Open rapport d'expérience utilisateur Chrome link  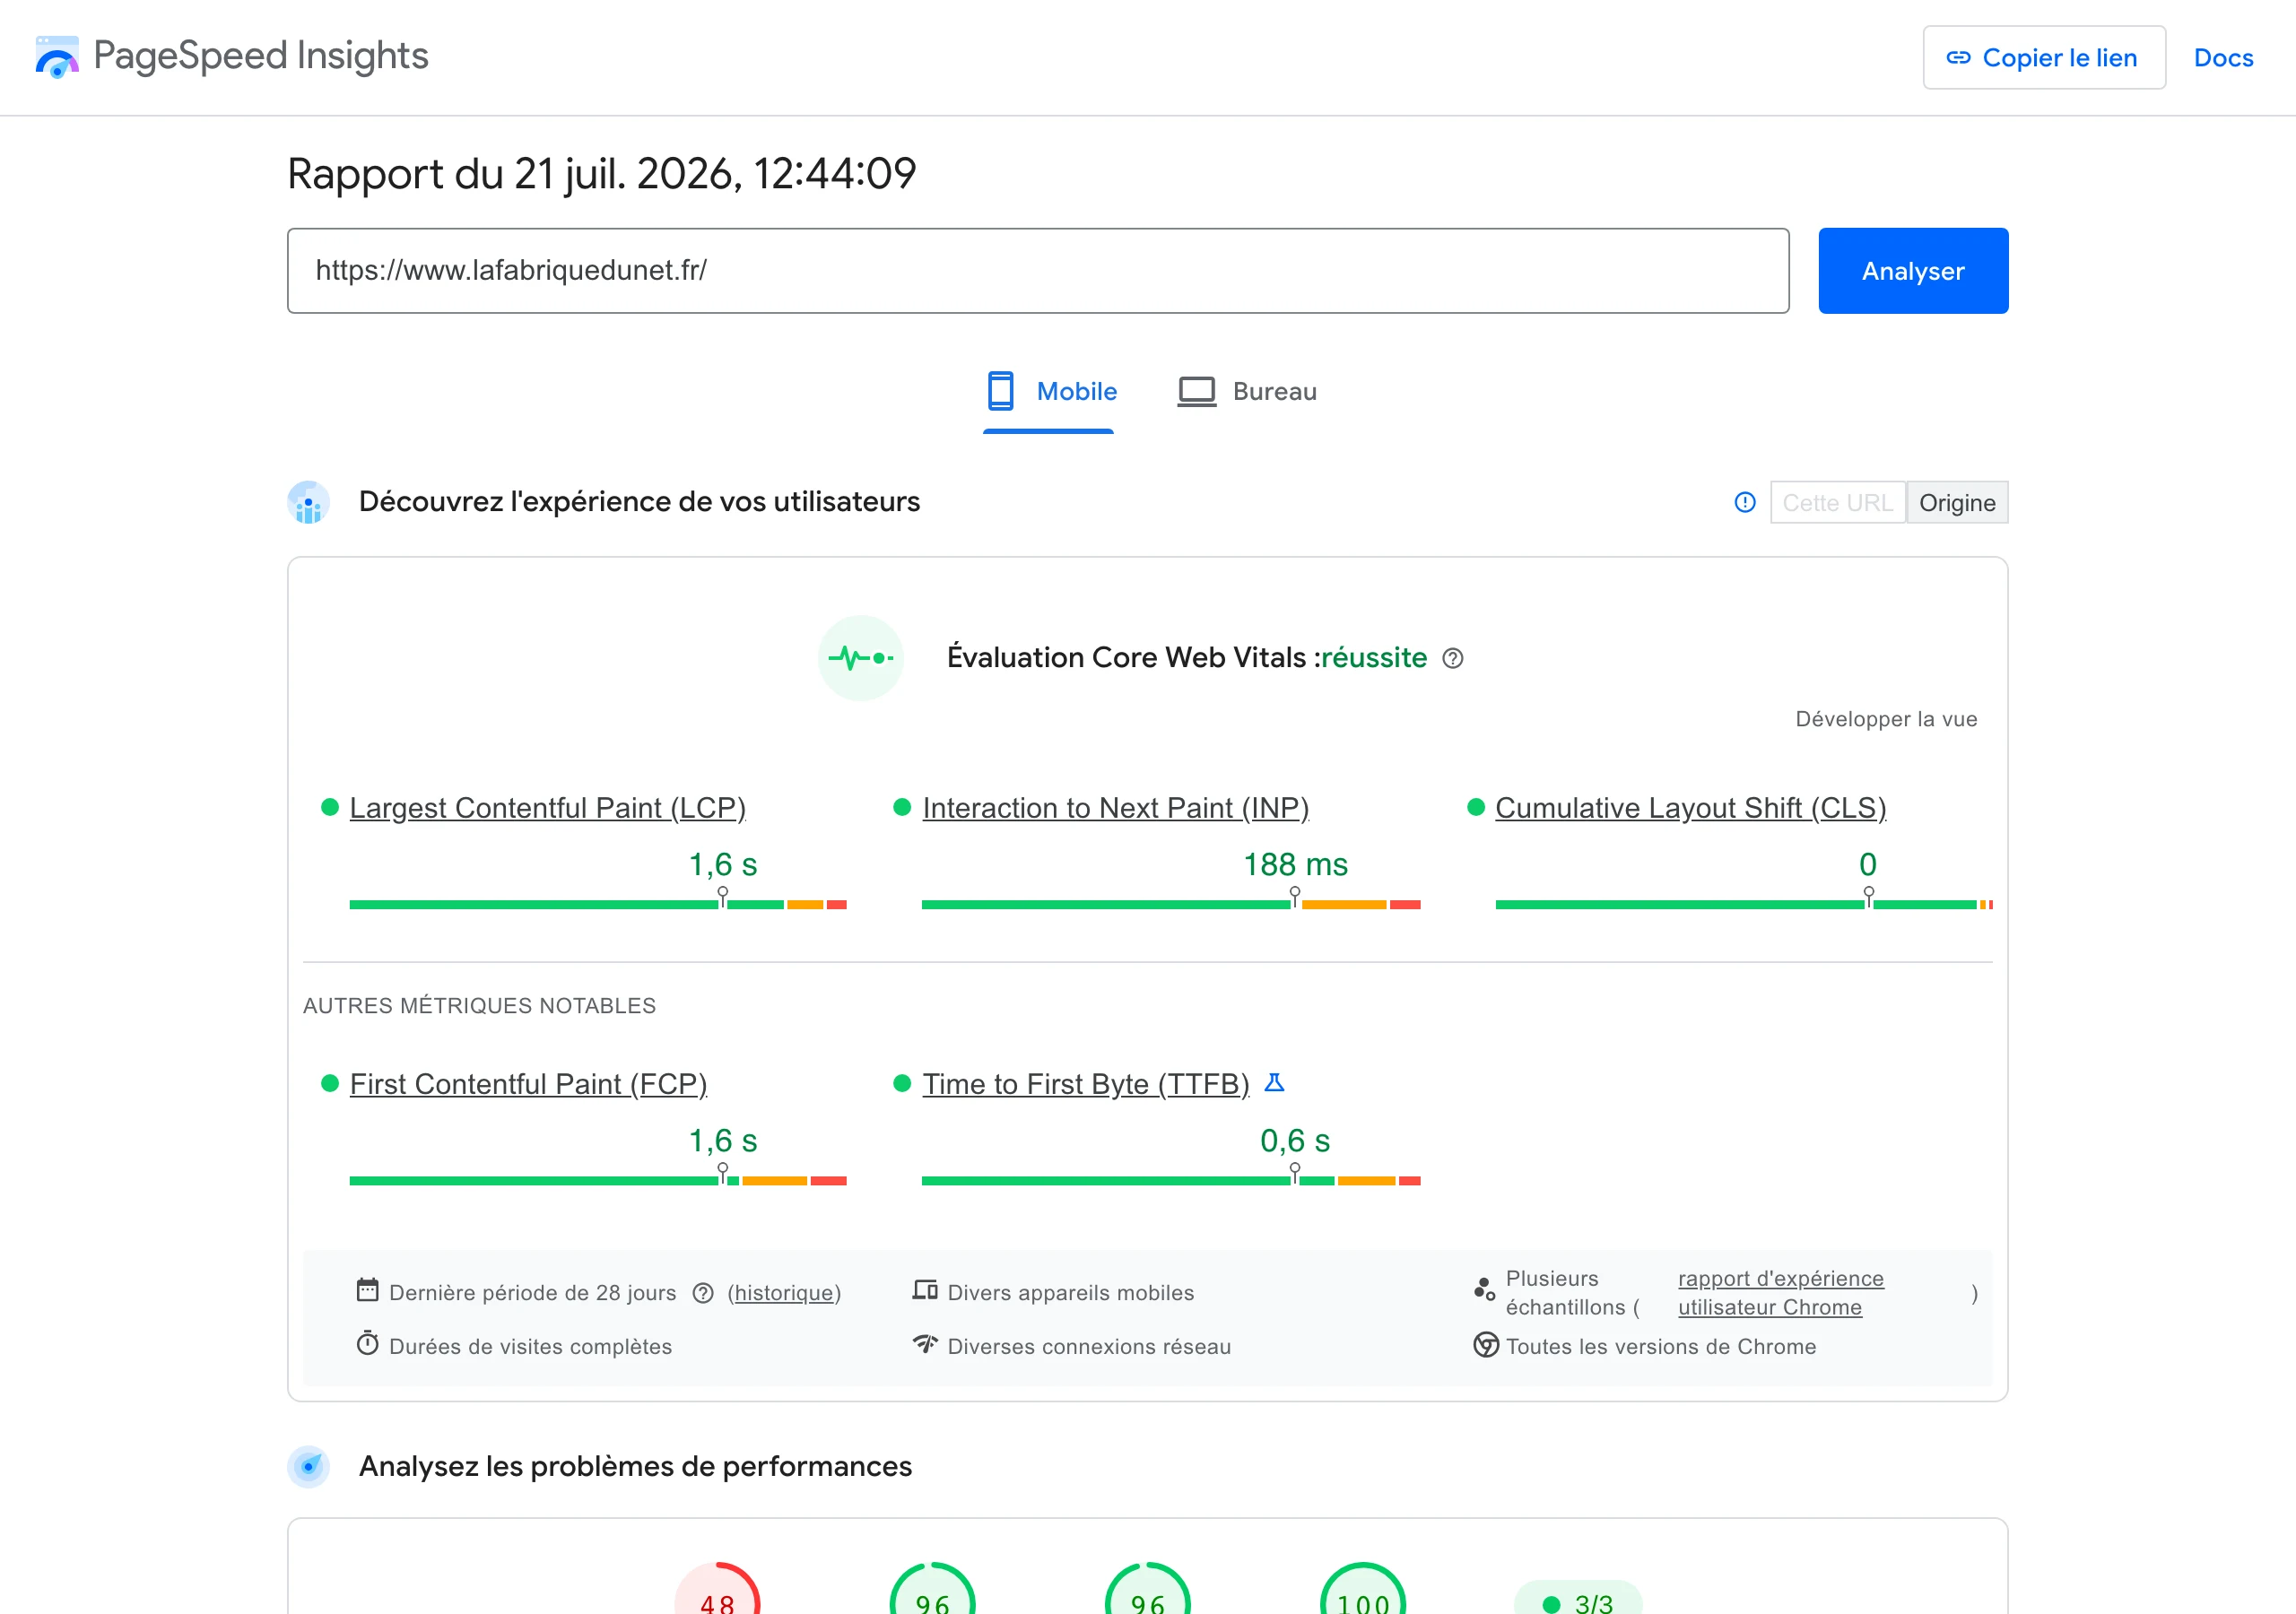tap(1780, 1293)
